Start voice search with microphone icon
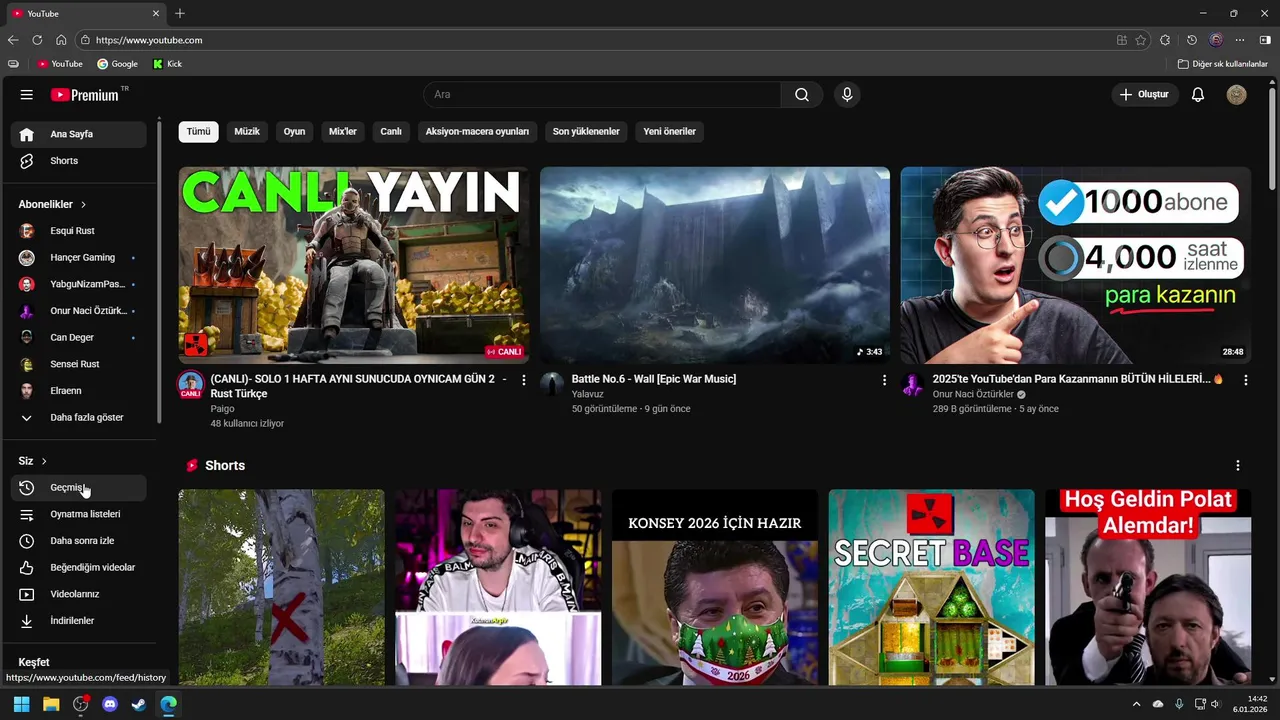 click(847, 95)
